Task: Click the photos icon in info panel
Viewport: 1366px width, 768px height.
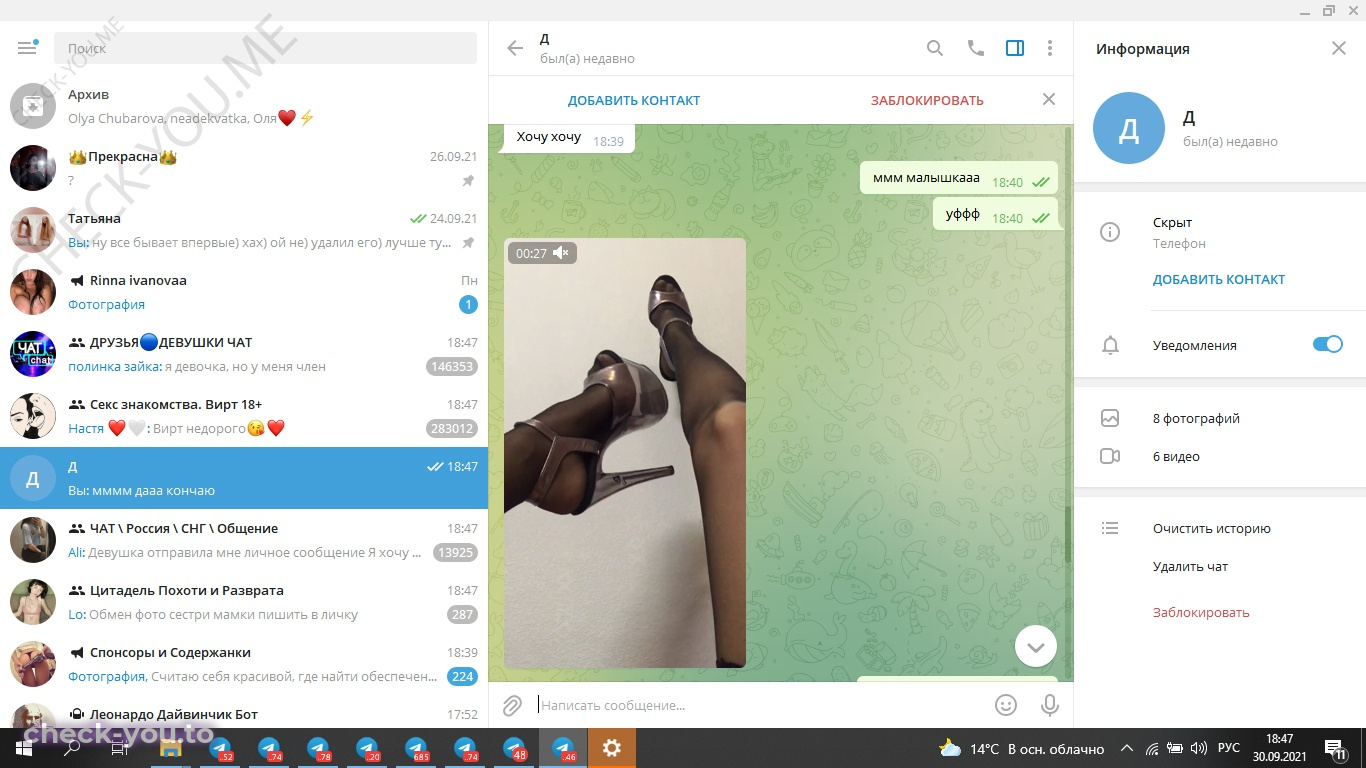Action: (1110, 418)
